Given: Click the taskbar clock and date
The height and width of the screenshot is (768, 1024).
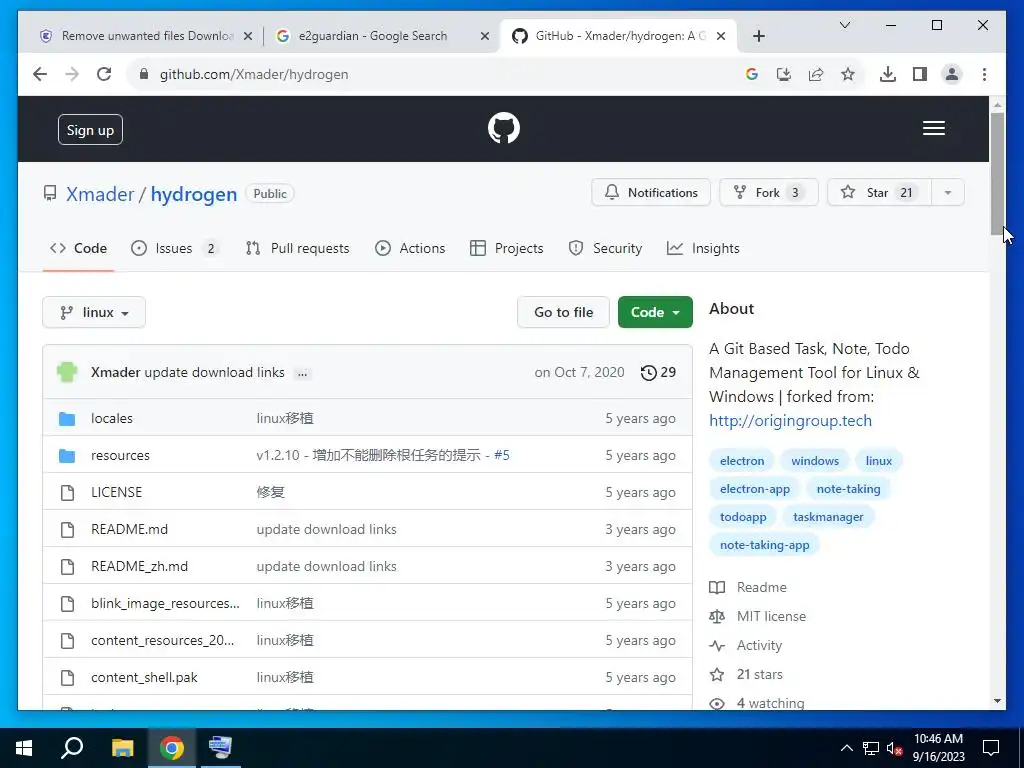Looking at the screenshot, I should point(938,748).
